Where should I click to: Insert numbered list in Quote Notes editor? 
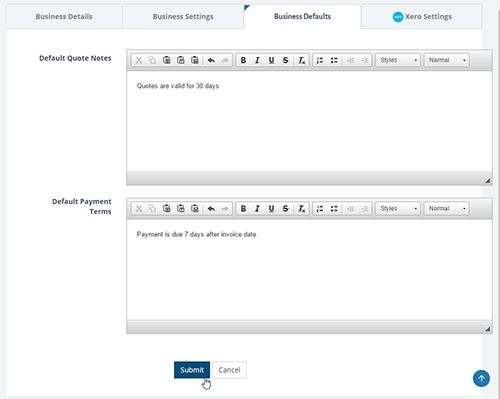[x=320, y=60]
